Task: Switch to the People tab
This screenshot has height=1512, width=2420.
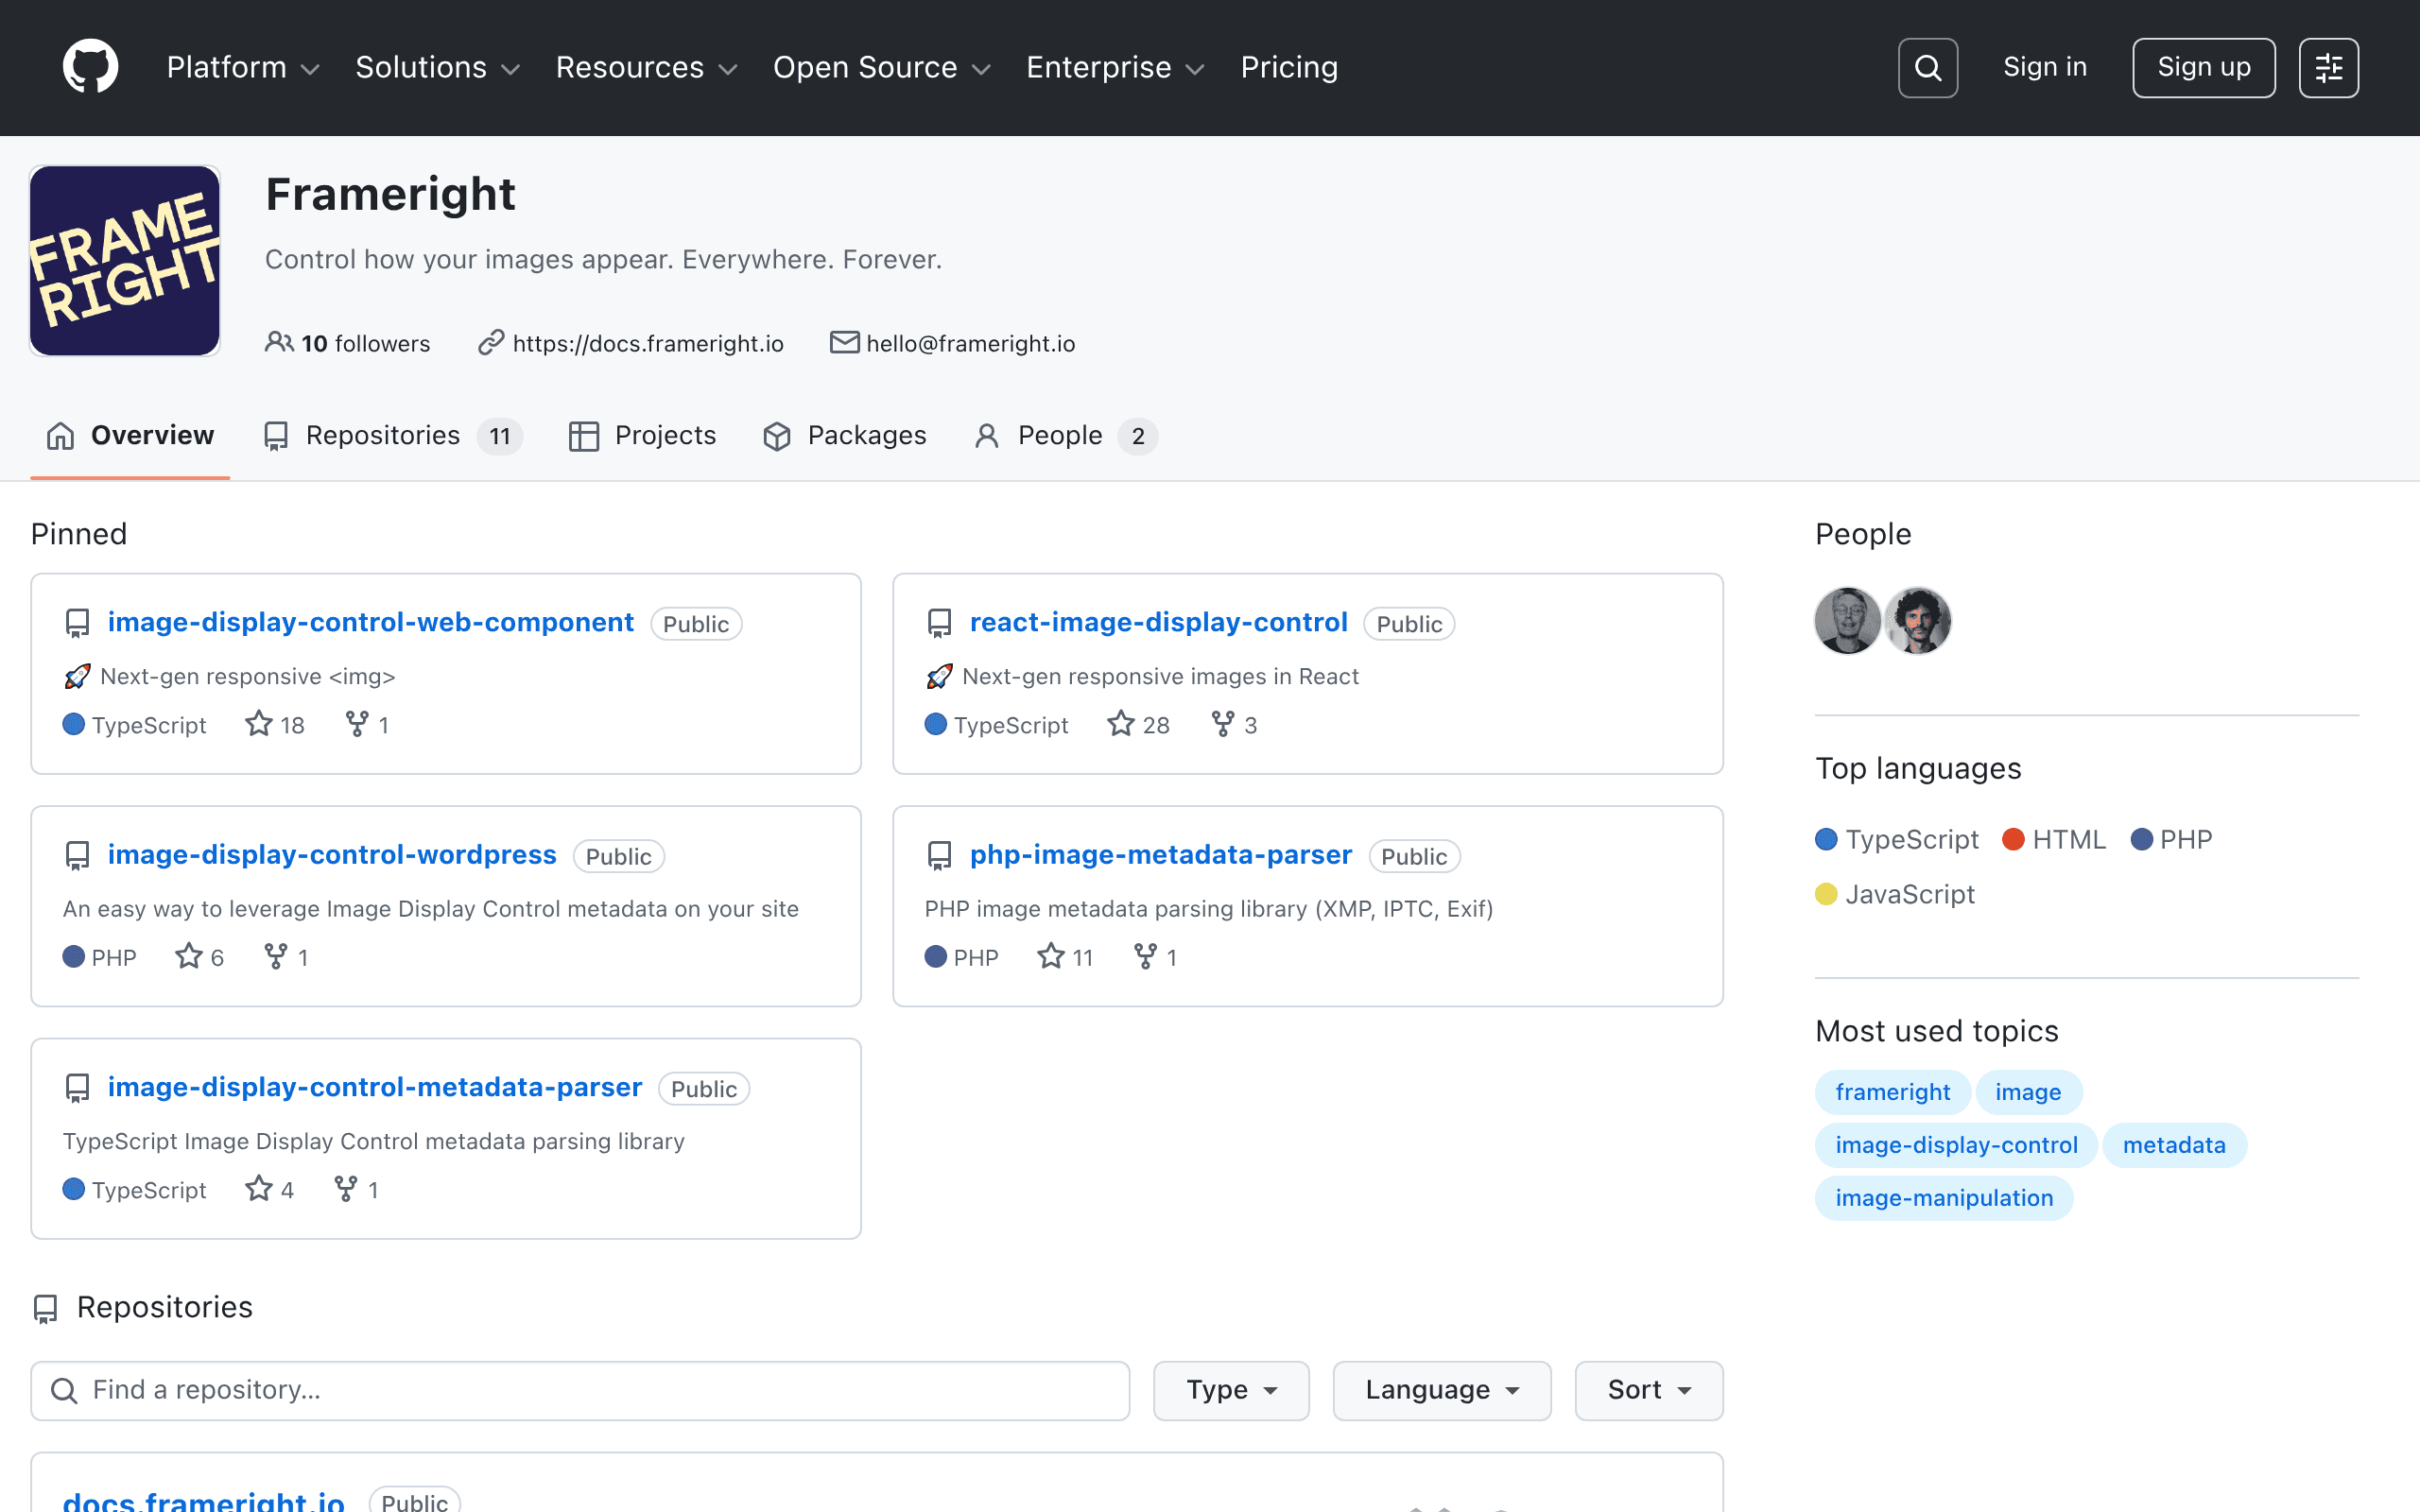Action: coord(1065,436)
